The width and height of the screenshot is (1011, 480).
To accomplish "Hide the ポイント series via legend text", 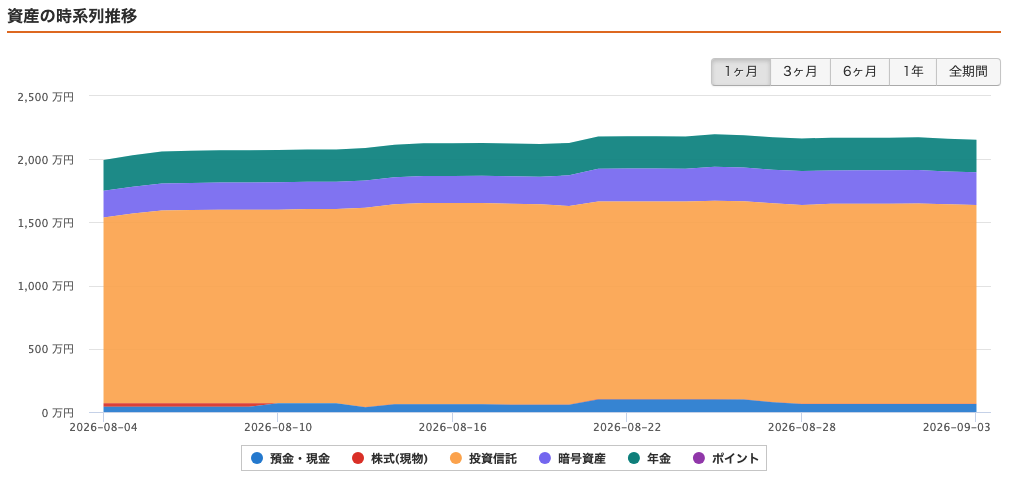I will click(x=735, y=459).
